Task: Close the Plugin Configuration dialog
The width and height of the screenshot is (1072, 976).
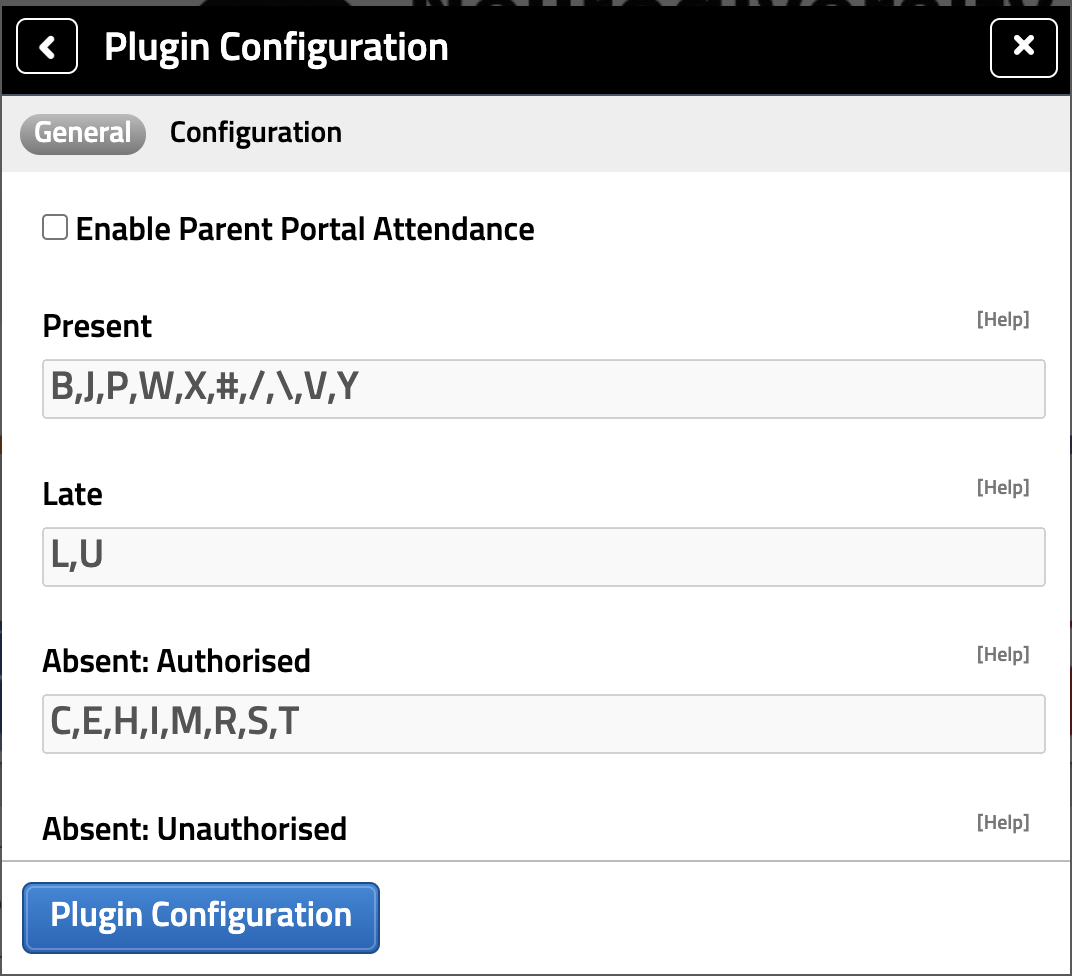Action: point(1024,47)
